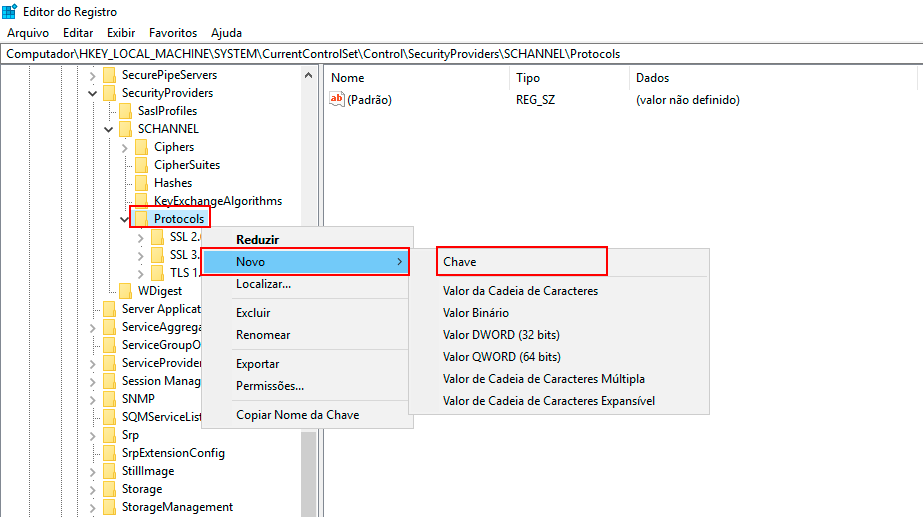Click the Nome column header
The image size is (923, 517).
pyautogui.click(x=348, y=78)
